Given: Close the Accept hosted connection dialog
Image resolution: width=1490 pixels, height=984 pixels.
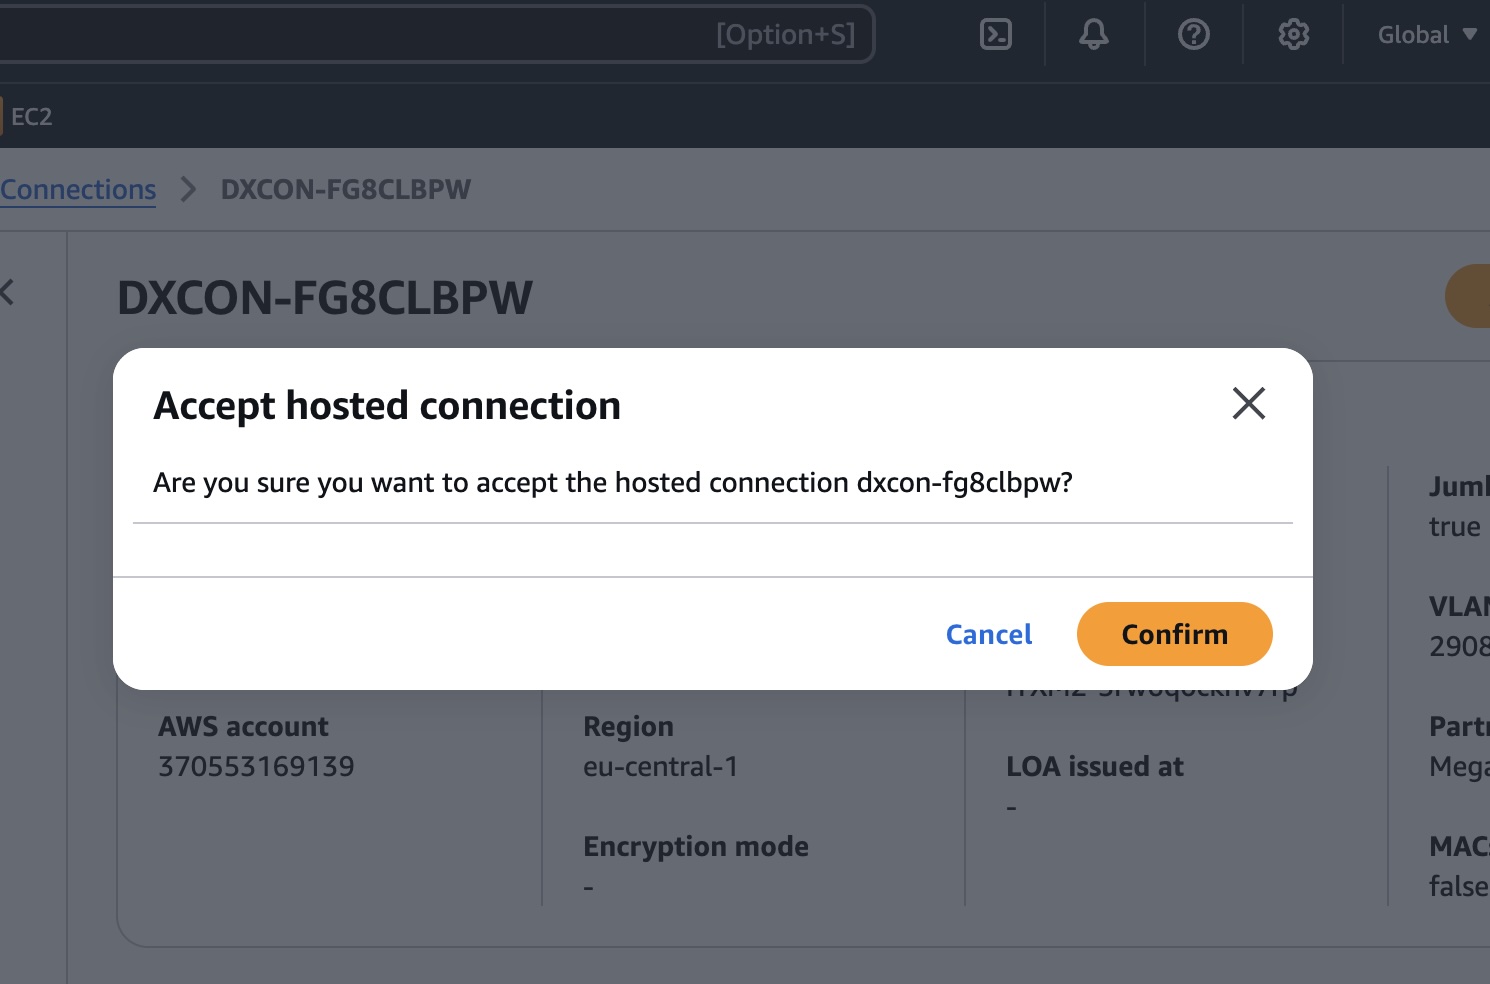Looking at the screenshot, I should [1248, 404].
